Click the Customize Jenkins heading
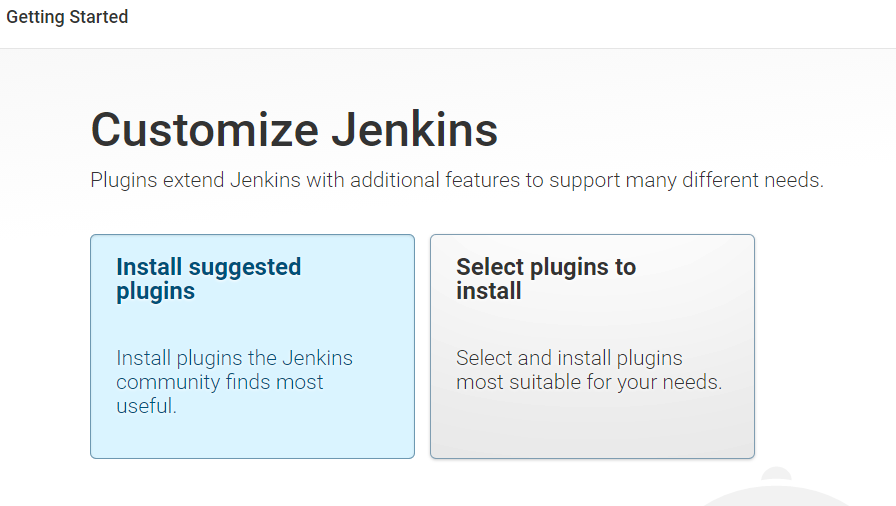896x506 pixels. coord(294,131)
